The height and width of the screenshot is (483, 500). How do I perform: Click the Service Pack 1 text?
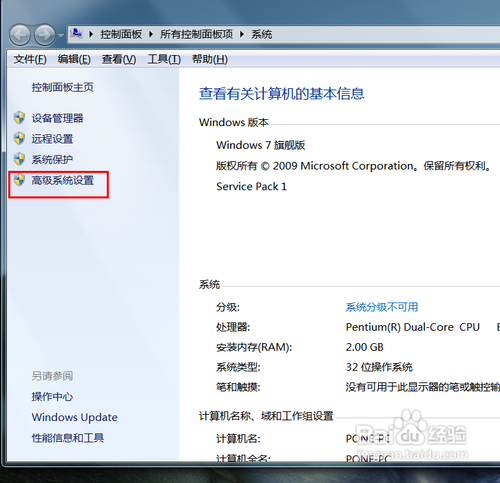pyautogui.click(x=251, y=186)
